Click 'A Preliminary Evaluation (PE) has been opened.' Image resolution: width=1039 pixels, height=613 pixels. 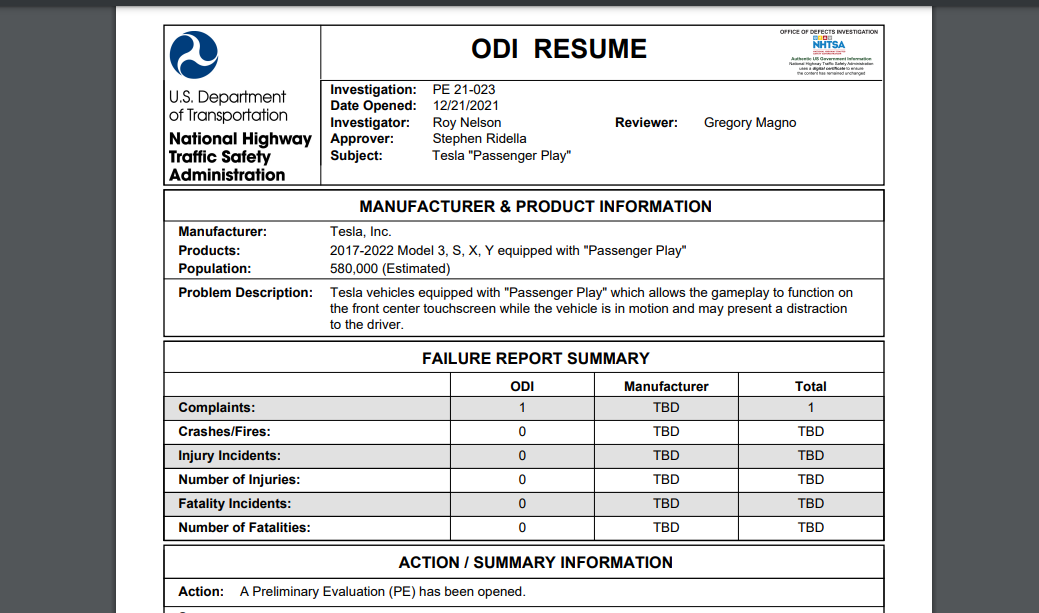tap(382, 591)
